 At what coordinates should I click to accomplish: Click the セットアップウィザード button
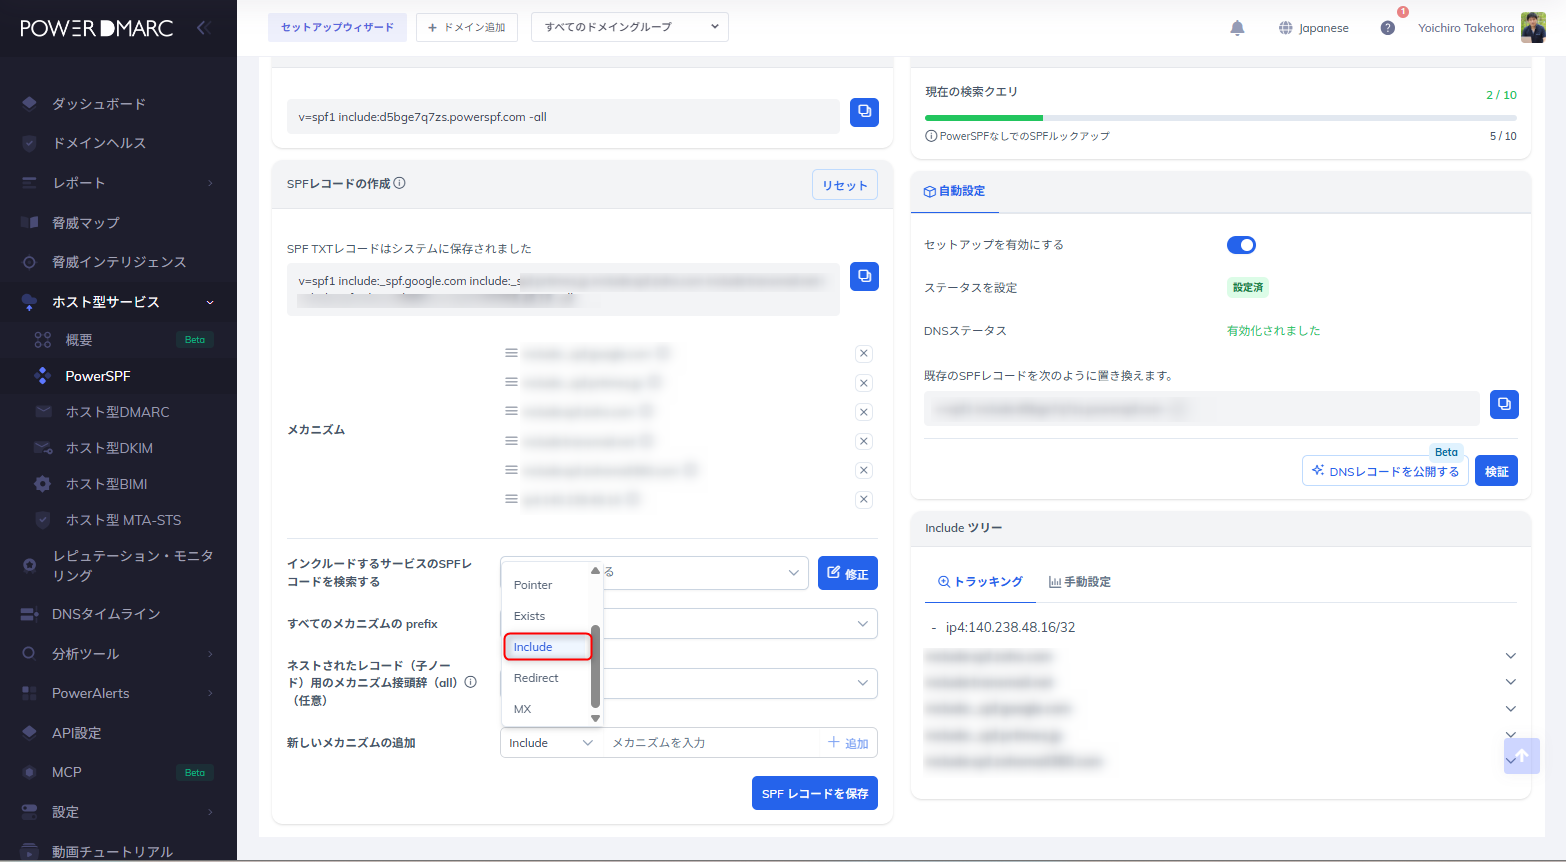point(337,27)
